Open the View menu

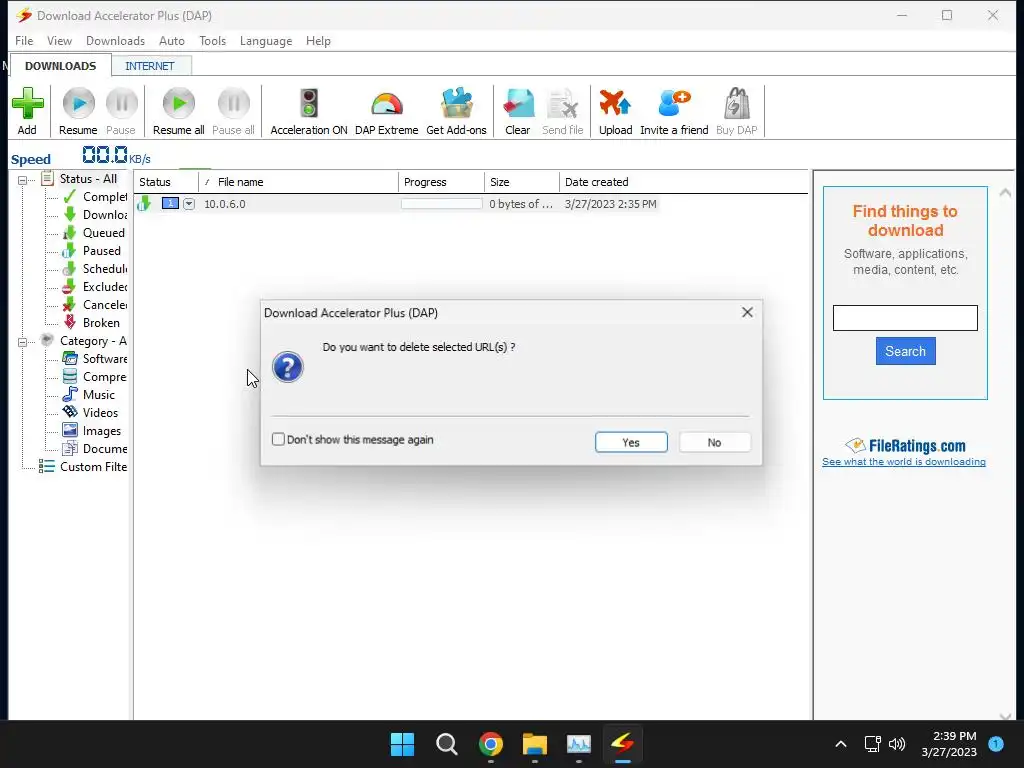59,40
